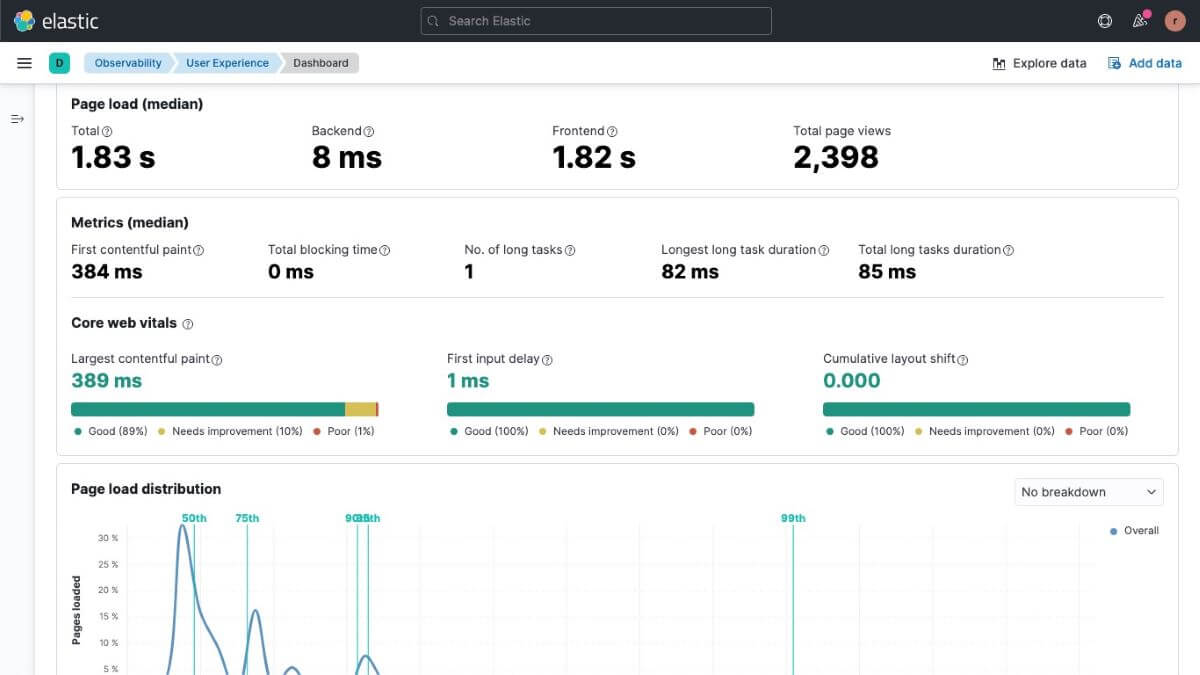This screenshot has height=675, width=1200.
Task: Open the user profile avatar
Action: tap(1175, 20)
